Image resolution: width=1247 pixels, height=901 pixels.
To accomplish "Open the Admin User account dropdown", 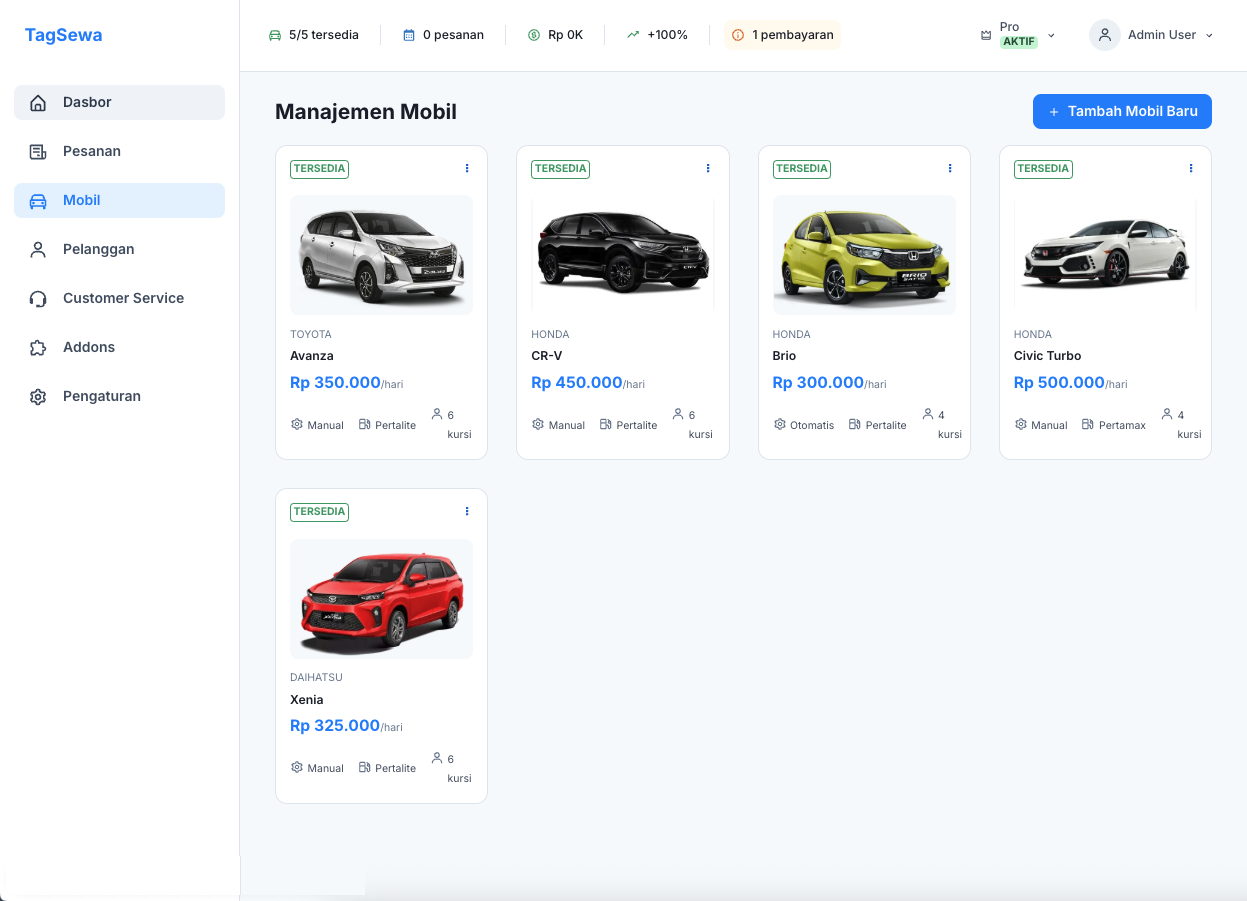I will click(x=1151, y=34).
